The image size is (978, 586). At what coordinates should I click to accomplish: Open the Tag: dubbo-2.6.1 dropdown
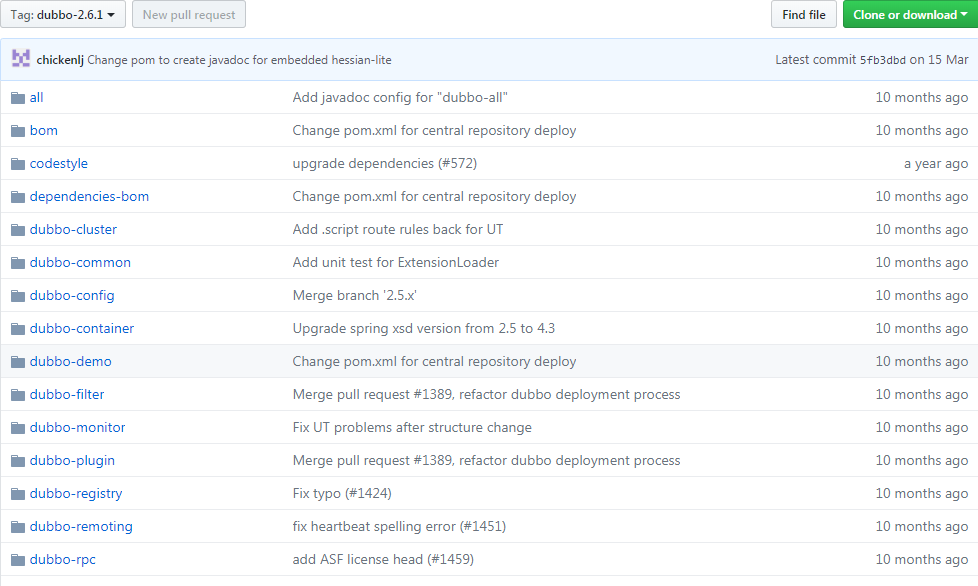(x=63, y=14)
